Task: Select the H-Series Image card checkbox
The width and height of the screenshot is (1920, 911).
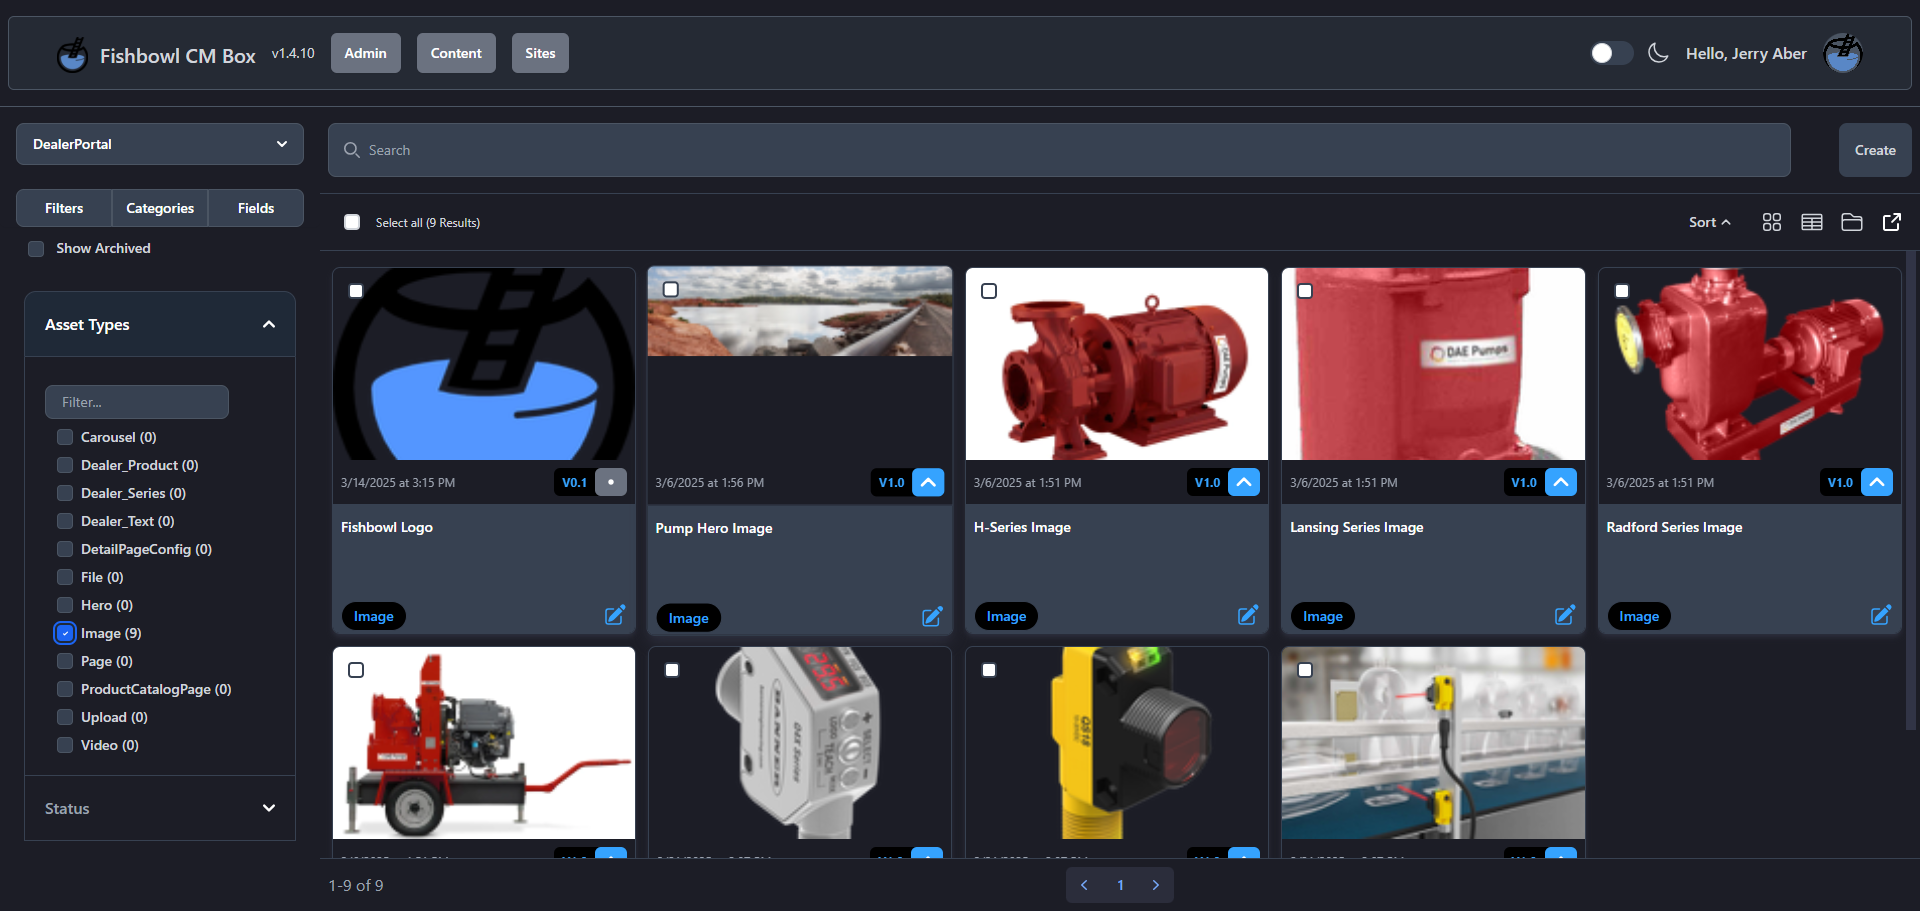Action: (989, 291)
